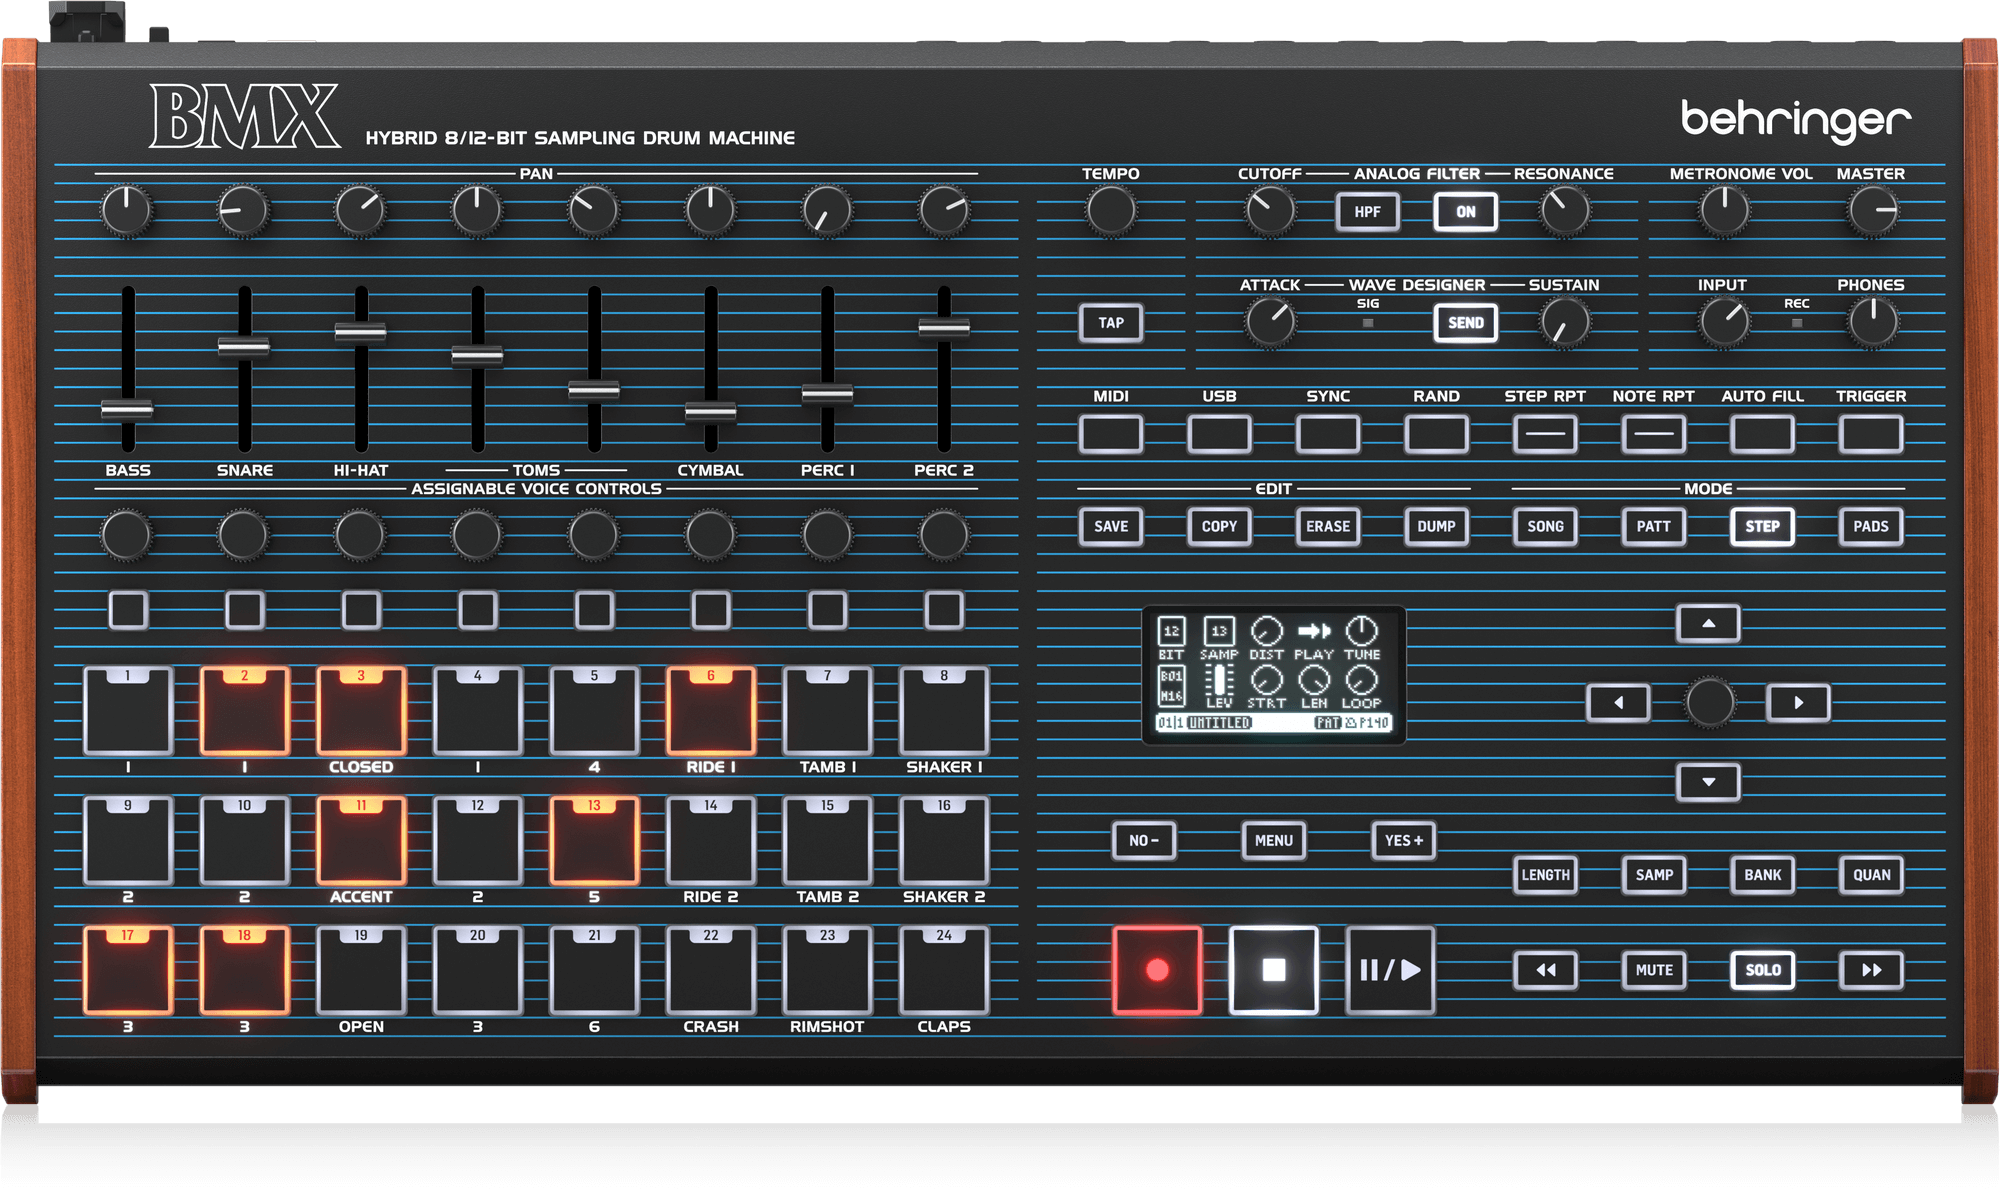Image resolution: width=2000 pixels, height=1190 pixels.
Task: Toggle the analog filter ON button
Action: click(1465, 212)
